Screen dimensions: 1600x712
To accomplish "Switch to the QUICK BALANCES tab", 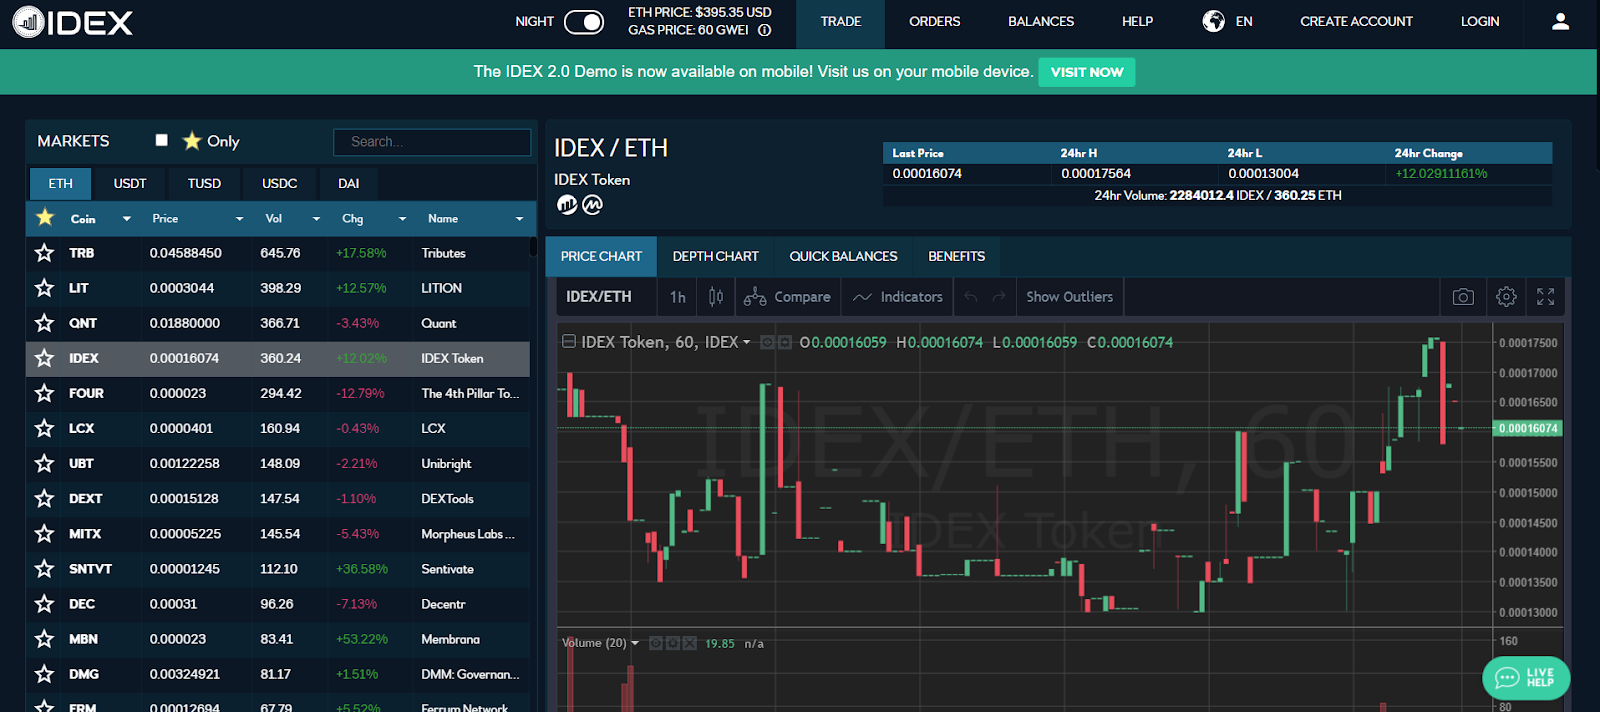I will (x=844, y=257).
